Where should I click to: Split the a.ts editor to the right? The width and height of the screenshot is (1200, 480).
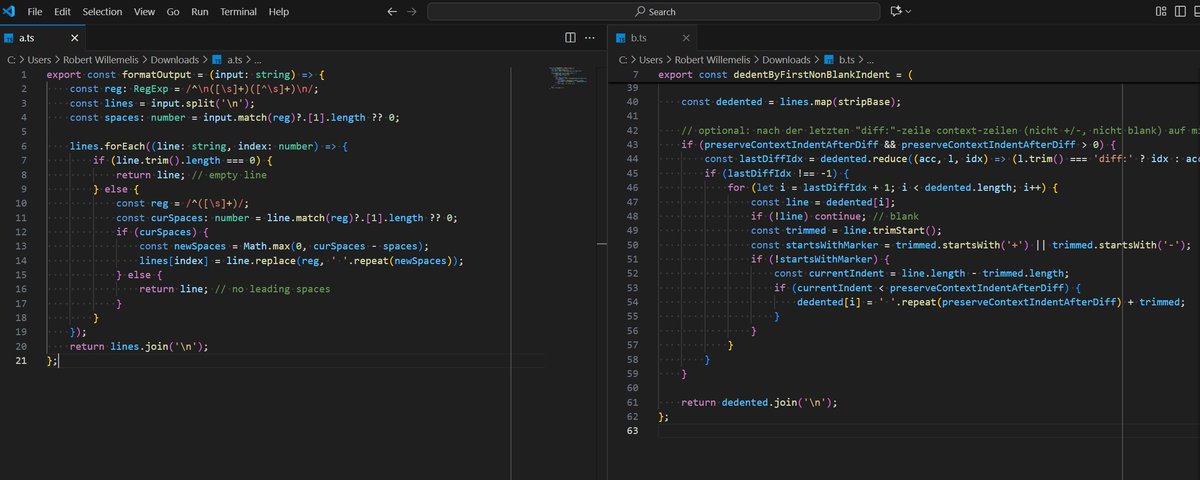(x=570, y=38)
